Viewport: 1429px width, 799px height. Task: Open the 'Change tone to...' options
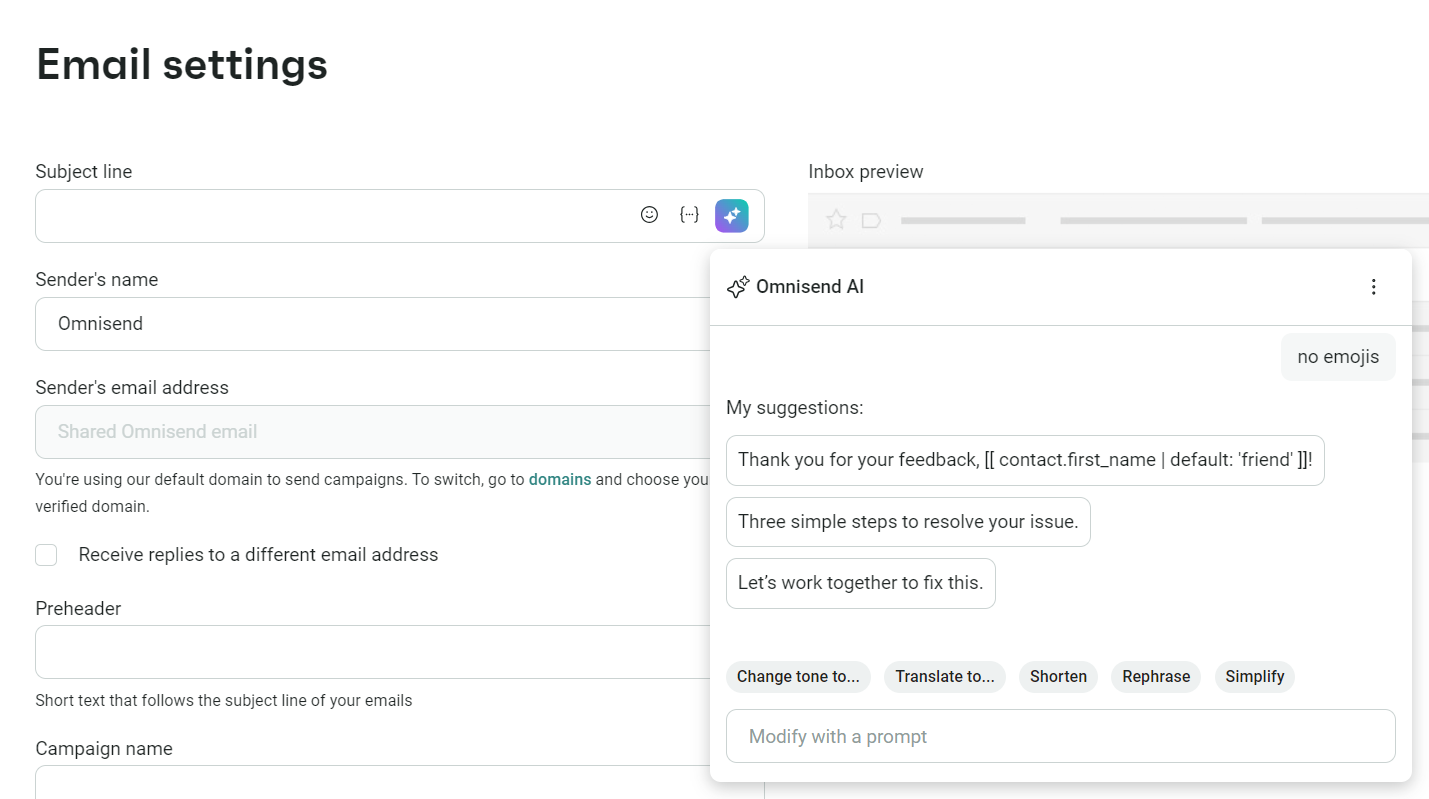coord(798,677)
